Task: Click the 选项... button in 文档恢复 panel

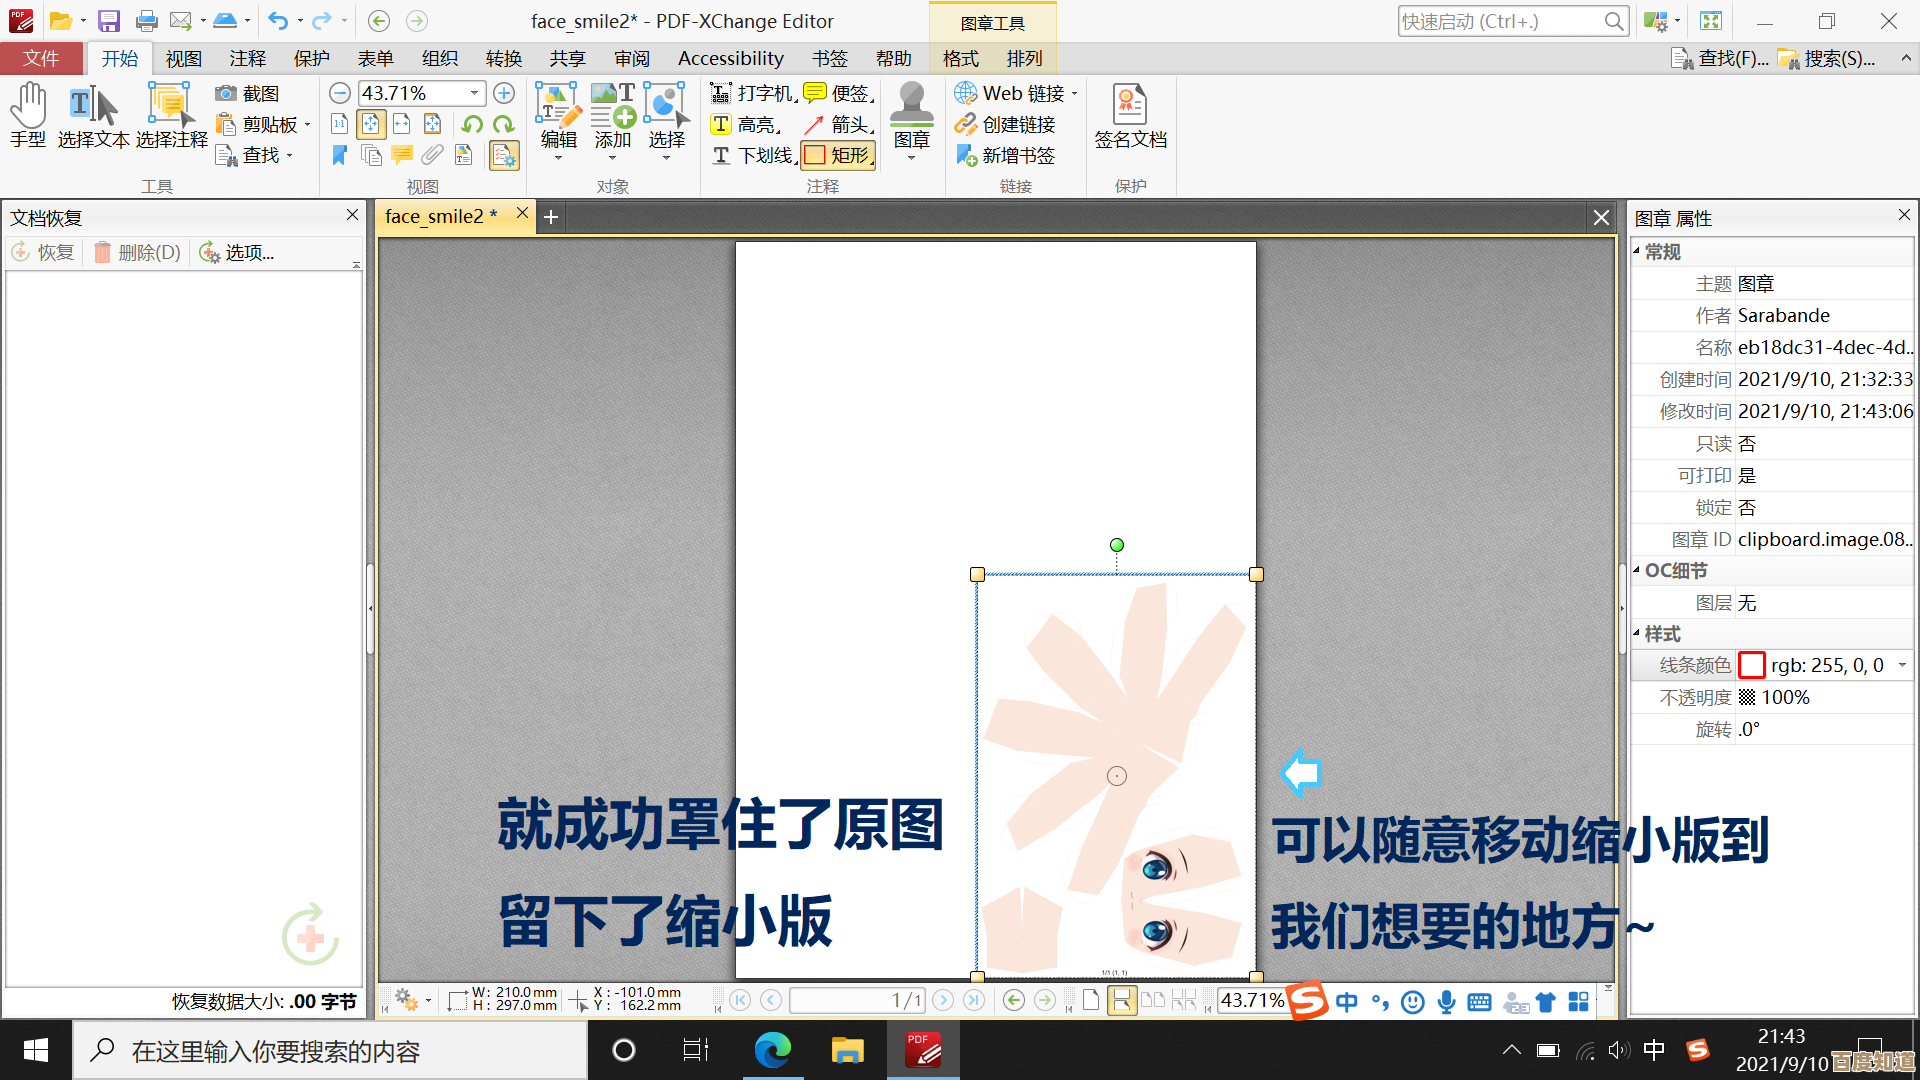Action: pyautogui.click(x=238, y=252)
